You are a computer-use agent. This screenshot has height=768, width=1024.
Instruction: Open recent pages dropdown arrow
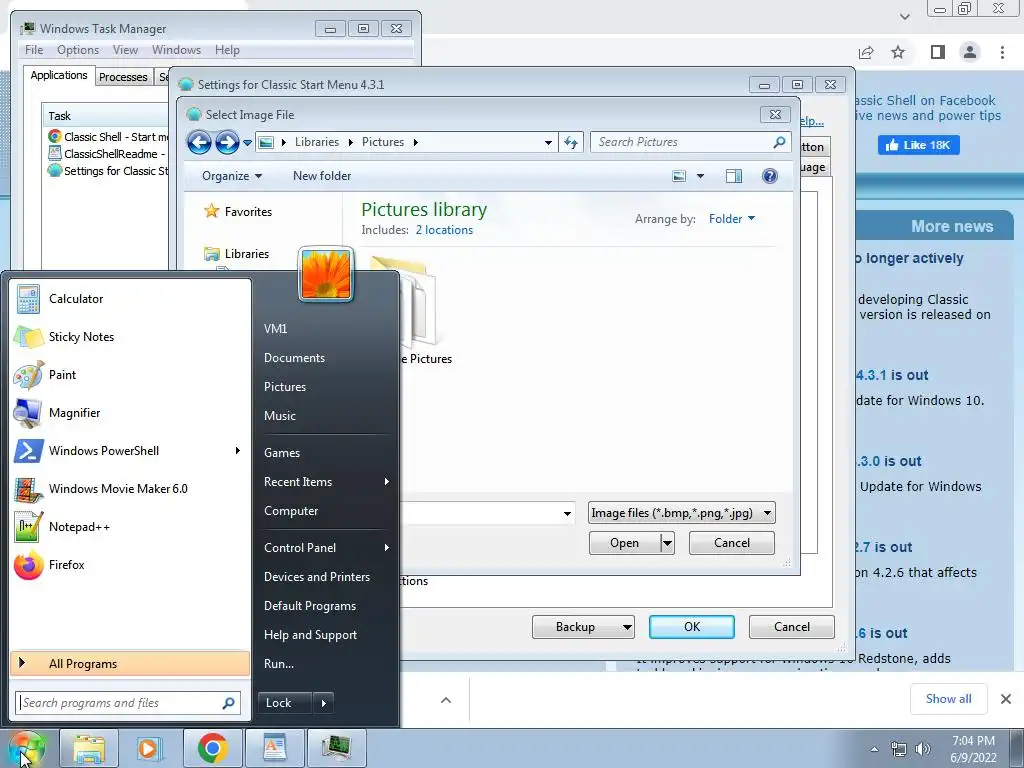coord(248,142)
